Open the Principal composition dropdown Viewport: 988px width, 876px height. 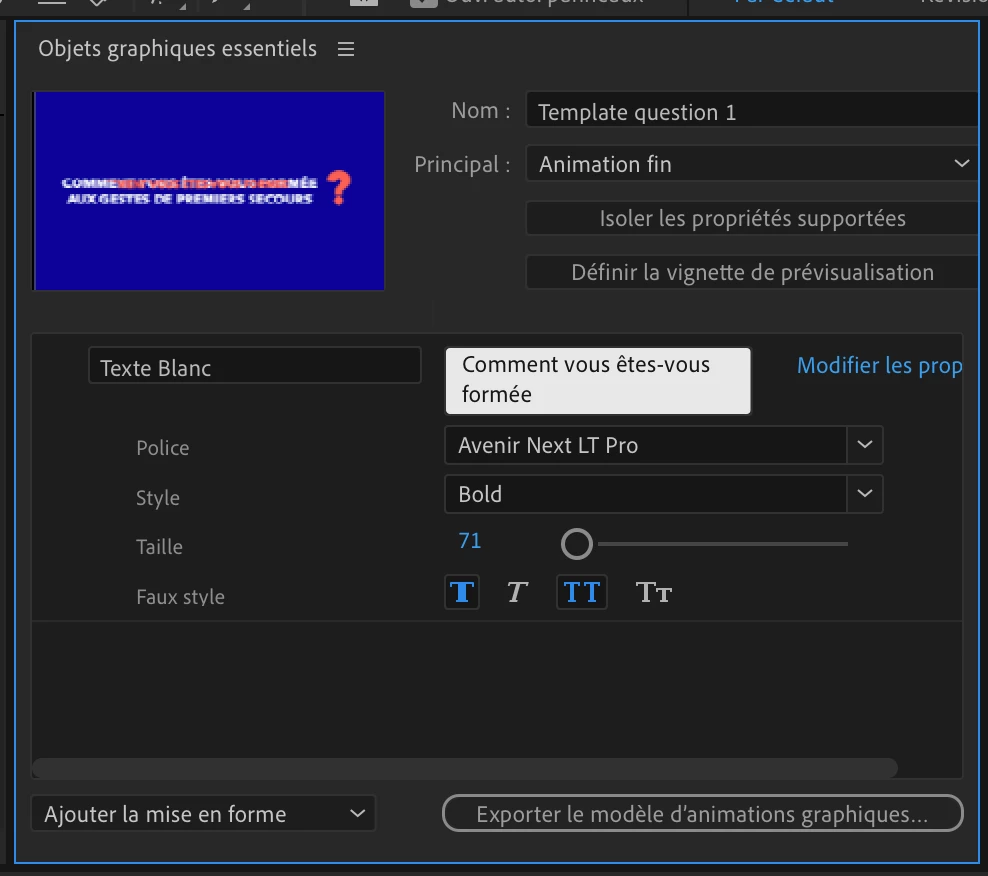coord(752,164)
